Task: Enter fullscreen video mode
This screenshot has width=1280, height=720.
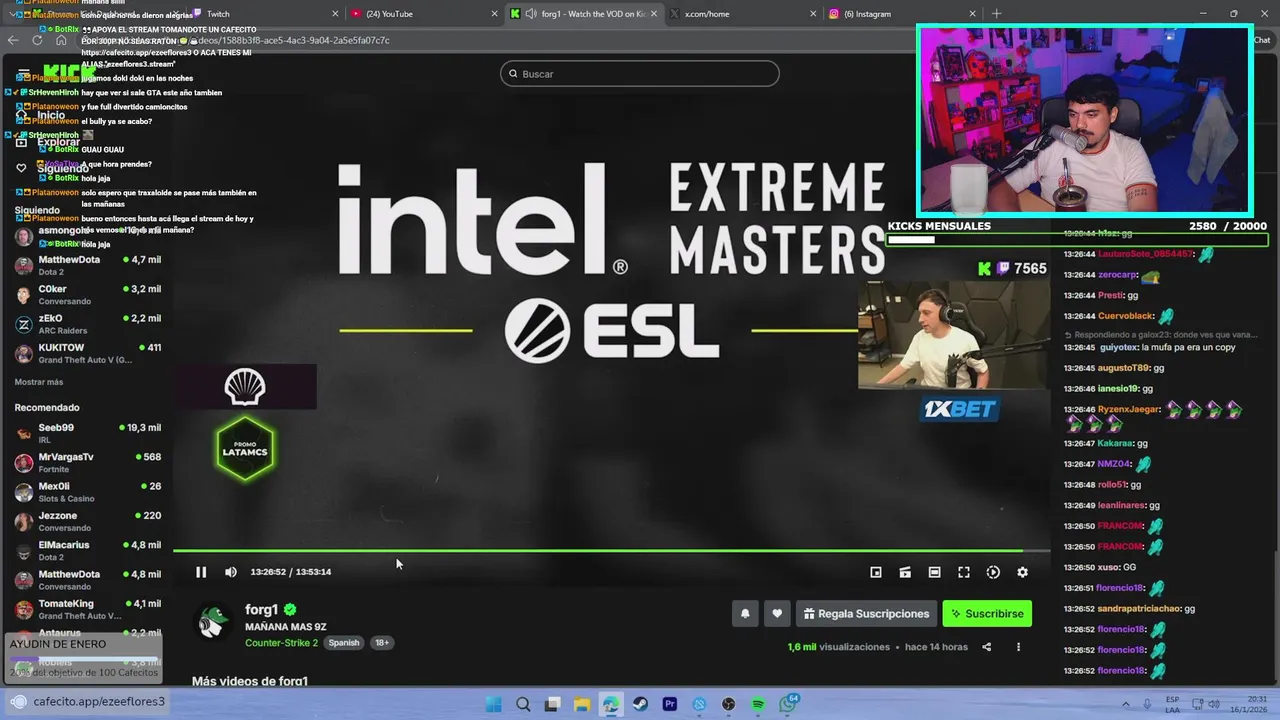Action: pos(964,572)
